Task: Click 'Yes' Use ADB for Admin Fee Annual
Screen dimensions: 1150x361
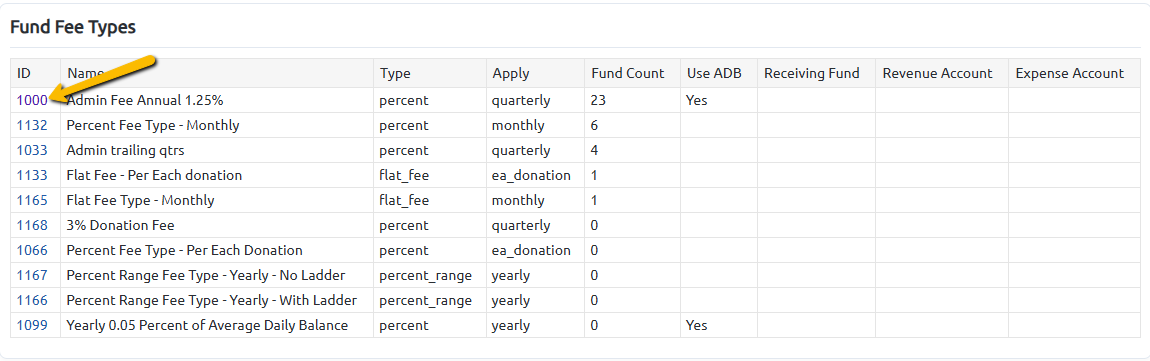Action: pos(697,101)
